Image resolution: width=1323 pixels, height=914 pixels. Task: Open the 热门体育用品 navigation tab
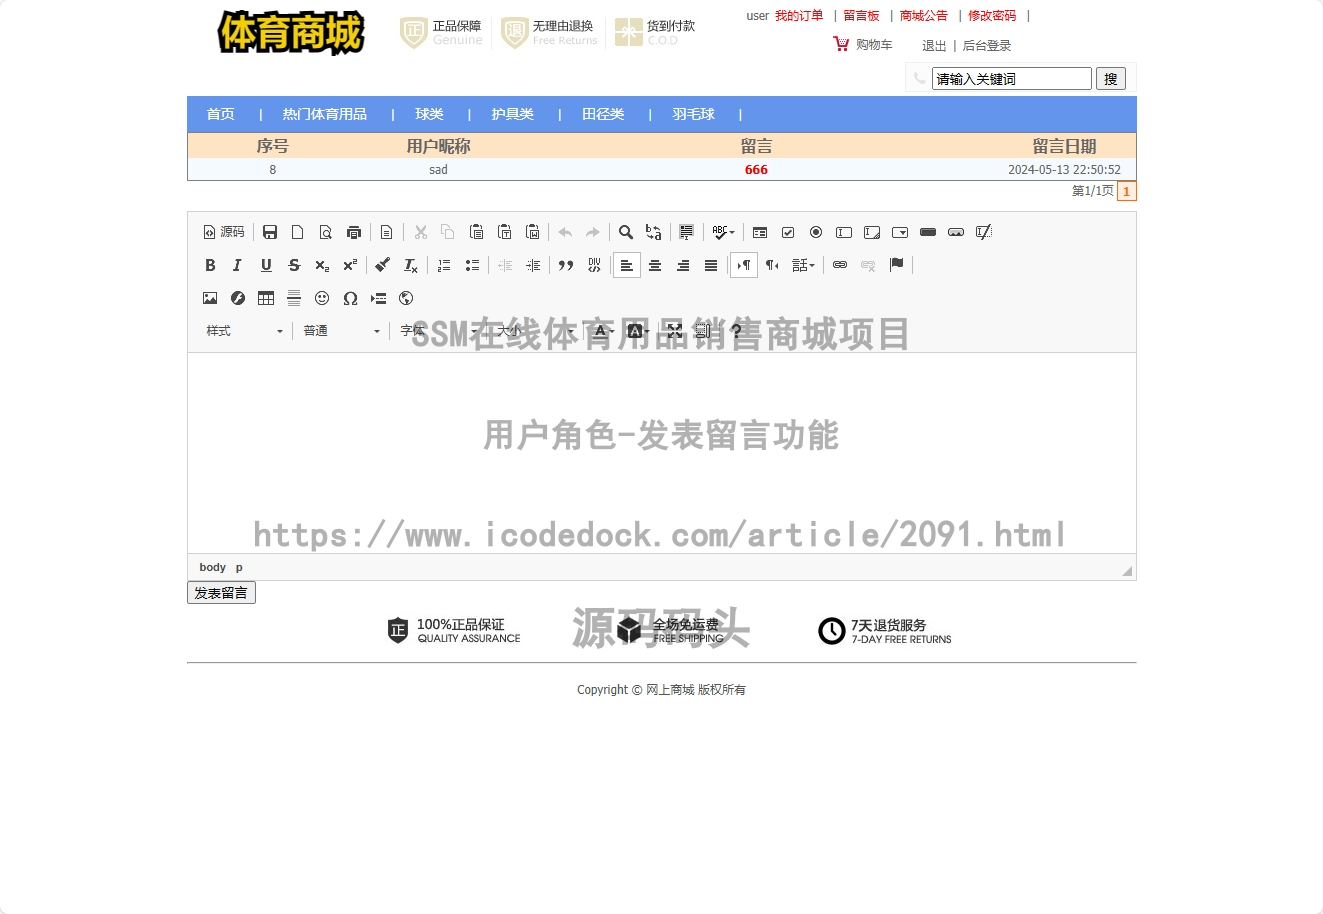[325, 114]
